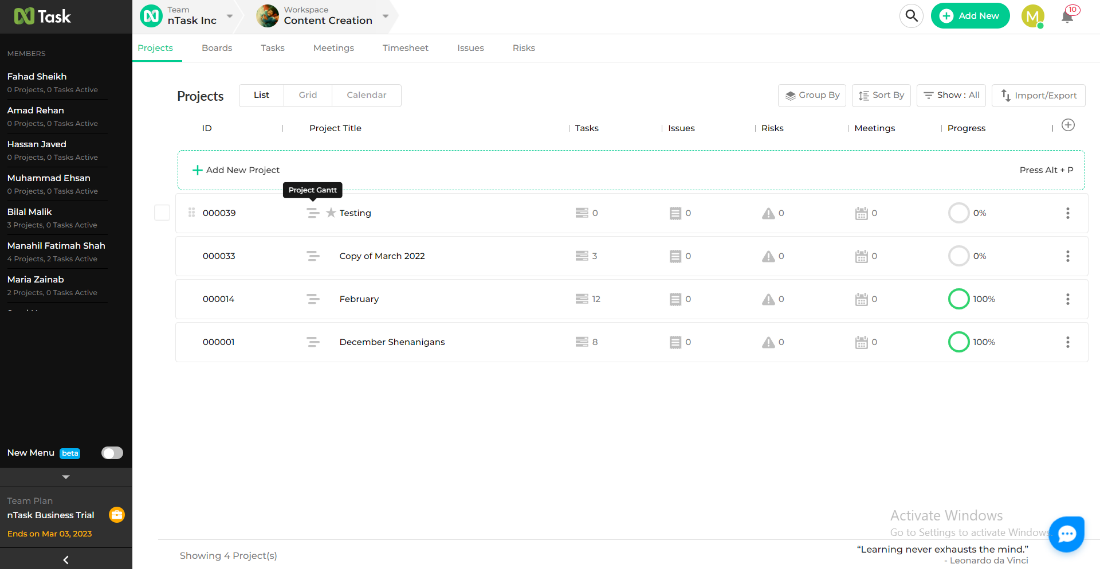Toggle the New Menu beta switch
1100x569 pixels.
(x=112, y=453)
